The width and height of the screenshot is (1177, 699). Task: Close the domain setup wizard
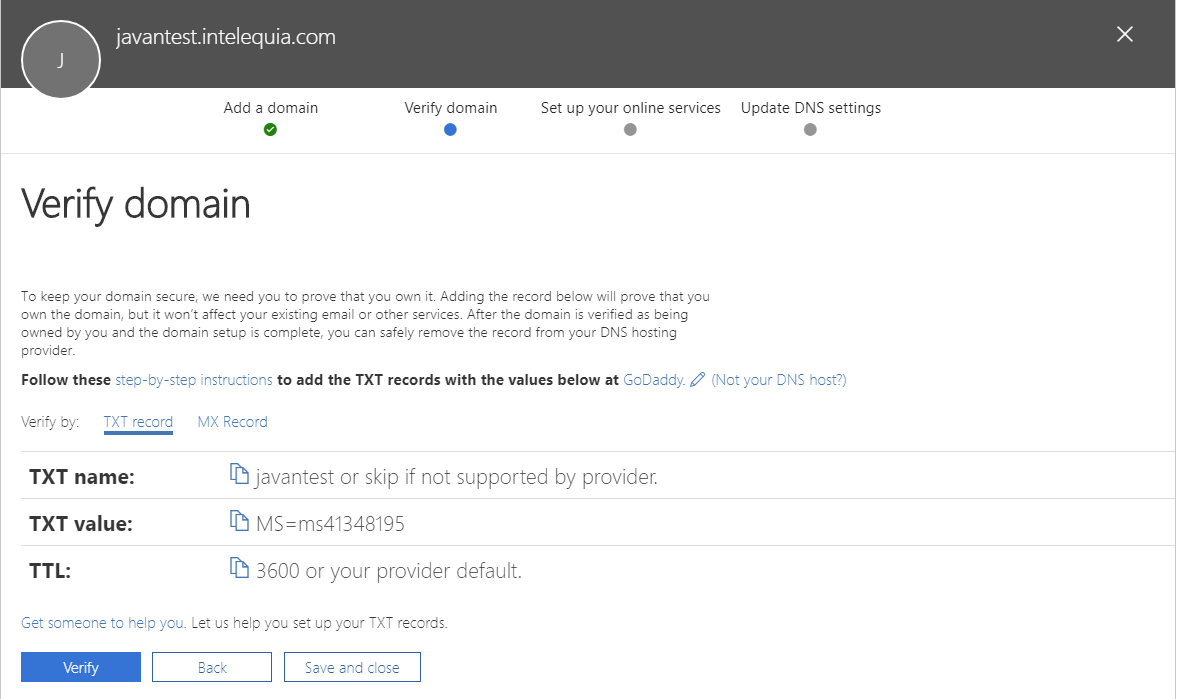pyautogui.click(x=1124, y=33)
